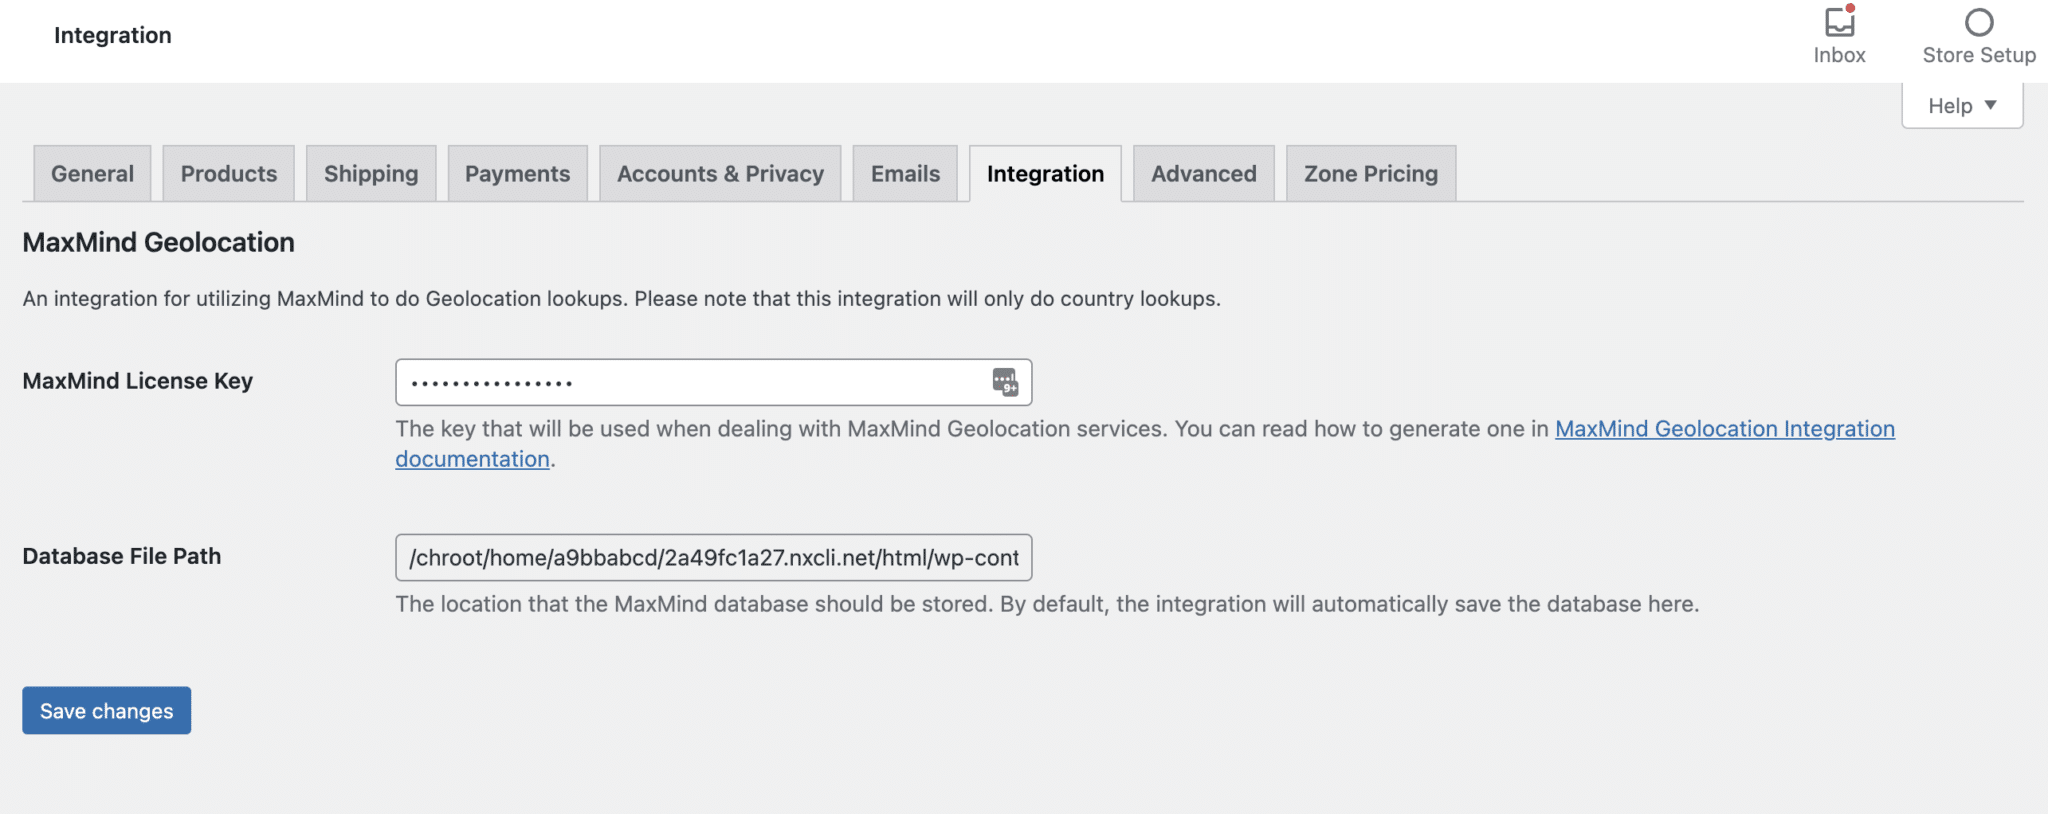
Task: Open the Products tab
Action: [x=228, y=174]
